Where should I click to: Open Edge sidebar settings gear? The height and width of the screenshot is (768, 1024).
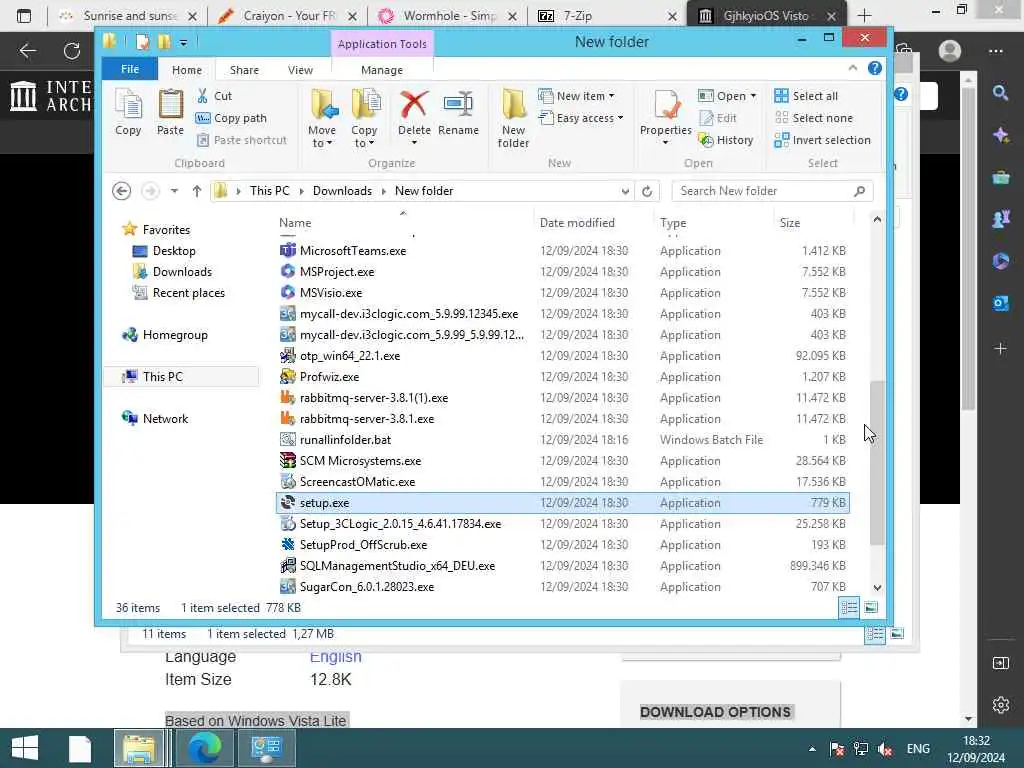pos(1000,705)
